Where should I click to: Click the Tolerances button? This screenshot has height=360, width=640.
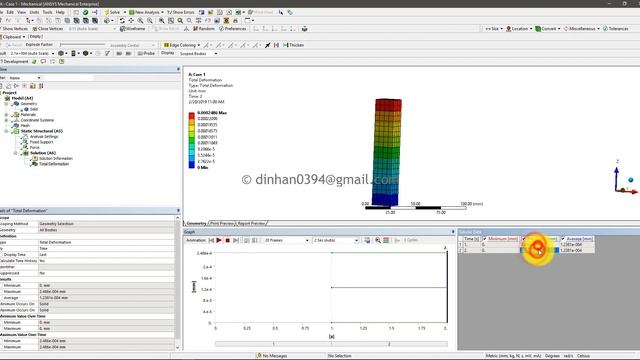pos(616,29)
